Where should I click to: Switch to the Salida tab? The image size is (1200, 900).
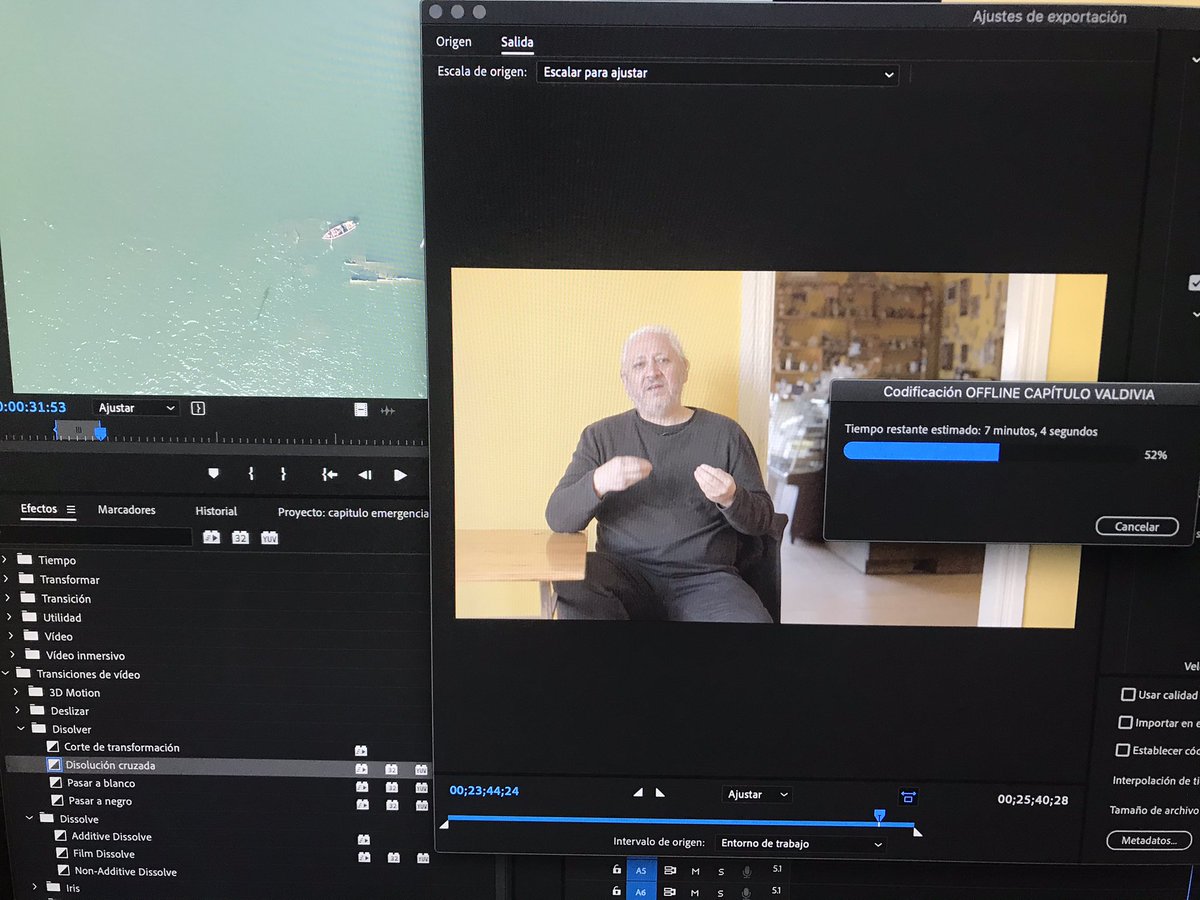point(517,42)
